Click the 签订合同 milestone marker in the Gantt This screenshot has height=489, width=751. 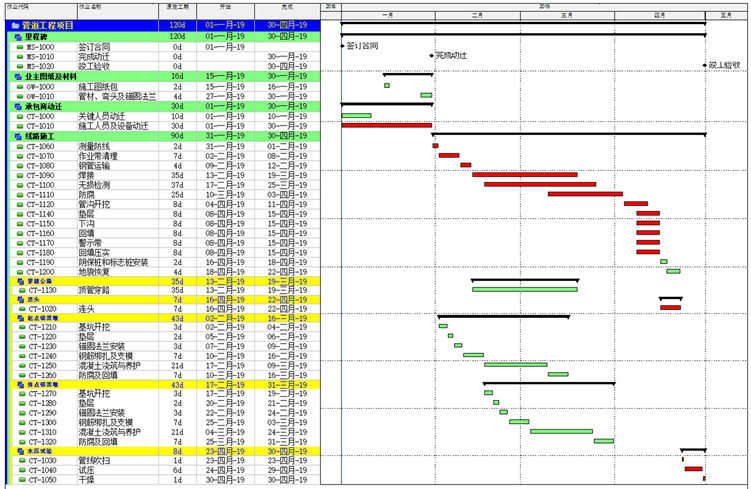[x=343, y=46]
